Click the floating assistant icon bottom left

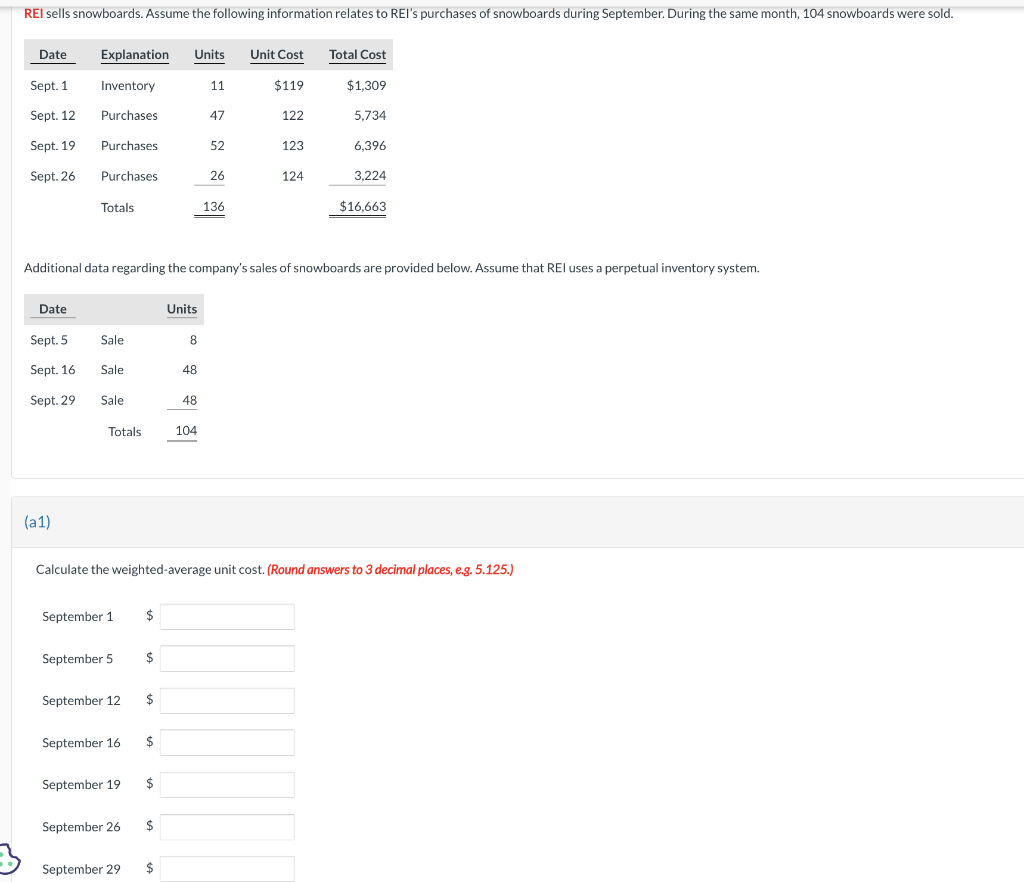[x=6, y=858]
